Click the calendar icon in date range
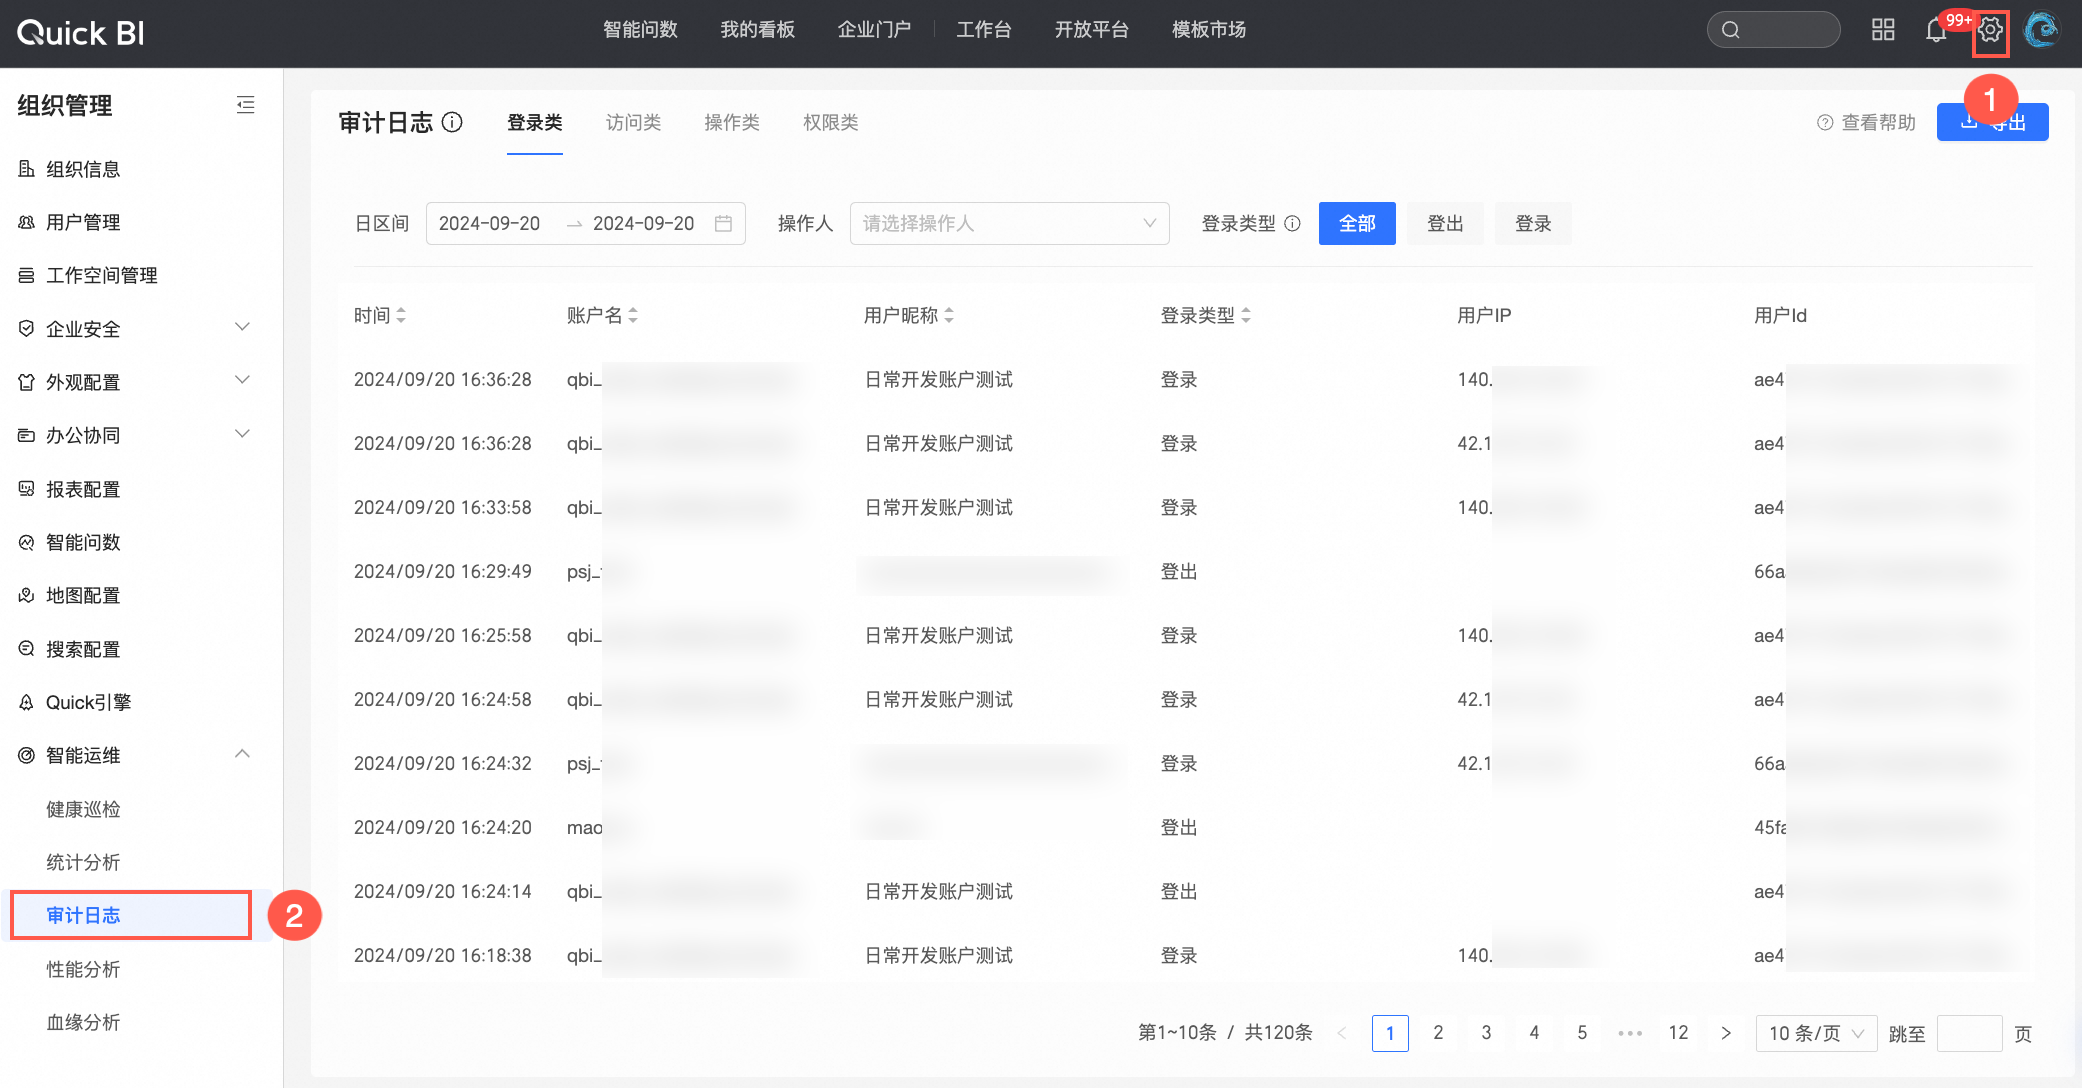This screenshot has height=1088, width=2082. pos(723,223)
